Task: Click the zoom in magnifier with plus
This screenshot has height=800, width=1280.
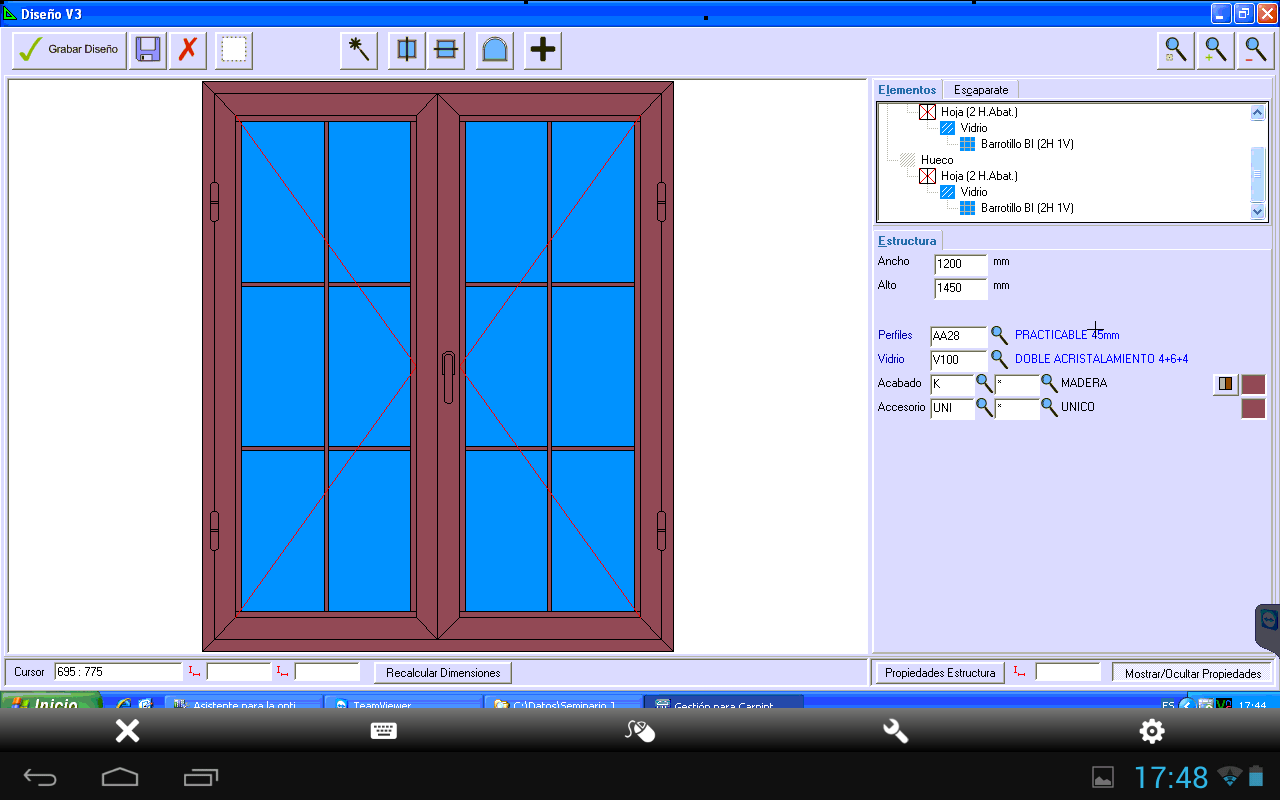Action: (x=1215, y=50)
